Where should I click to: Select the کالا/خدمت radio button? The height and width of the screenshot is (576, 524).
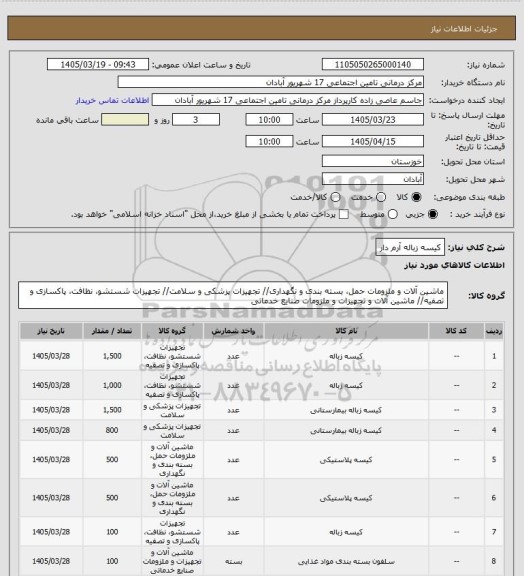(x=335, y=197)
